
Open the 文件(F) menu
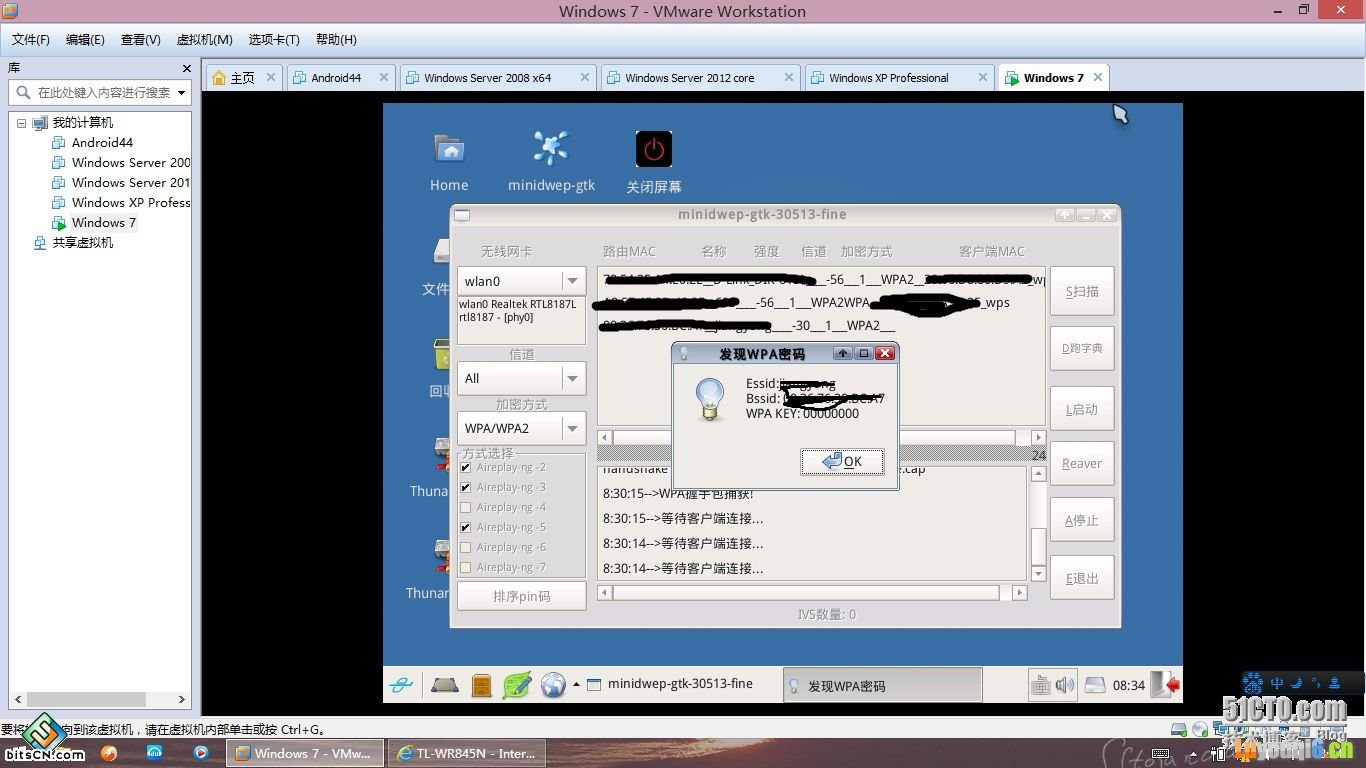31,39
